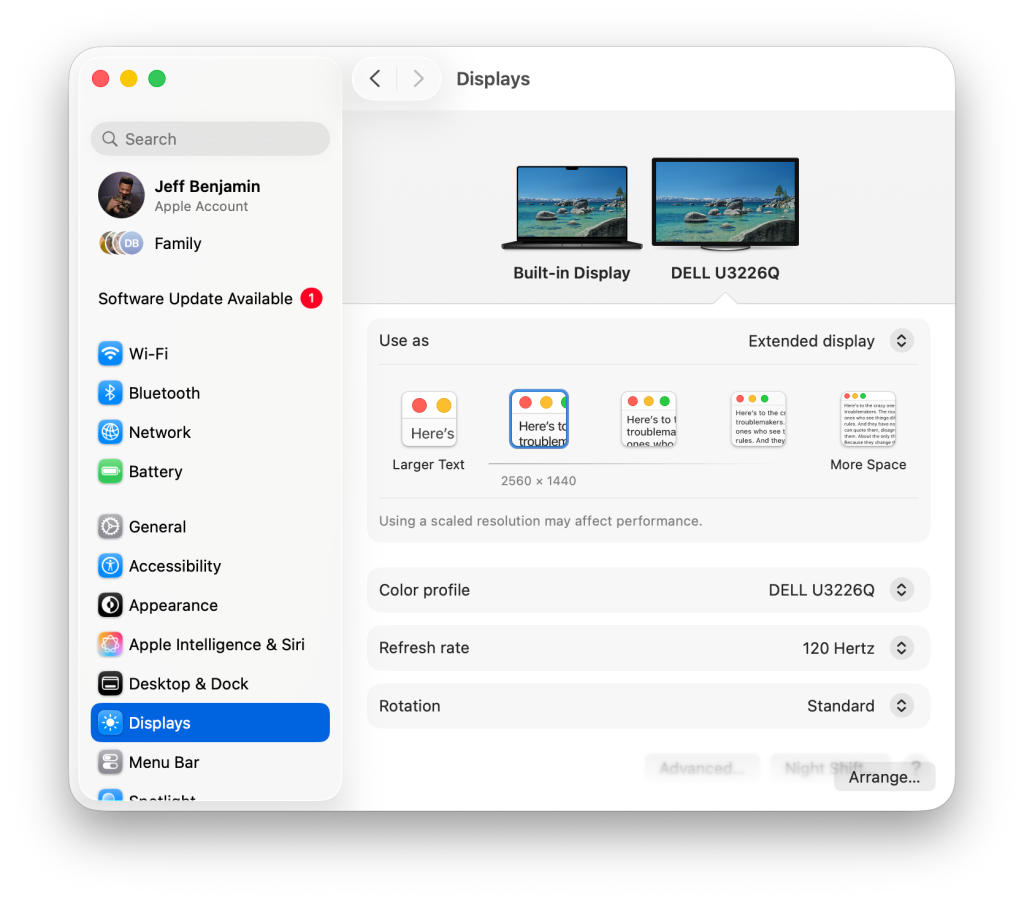
Task: Click the Menu Bar icon
Action: point(110,762)
